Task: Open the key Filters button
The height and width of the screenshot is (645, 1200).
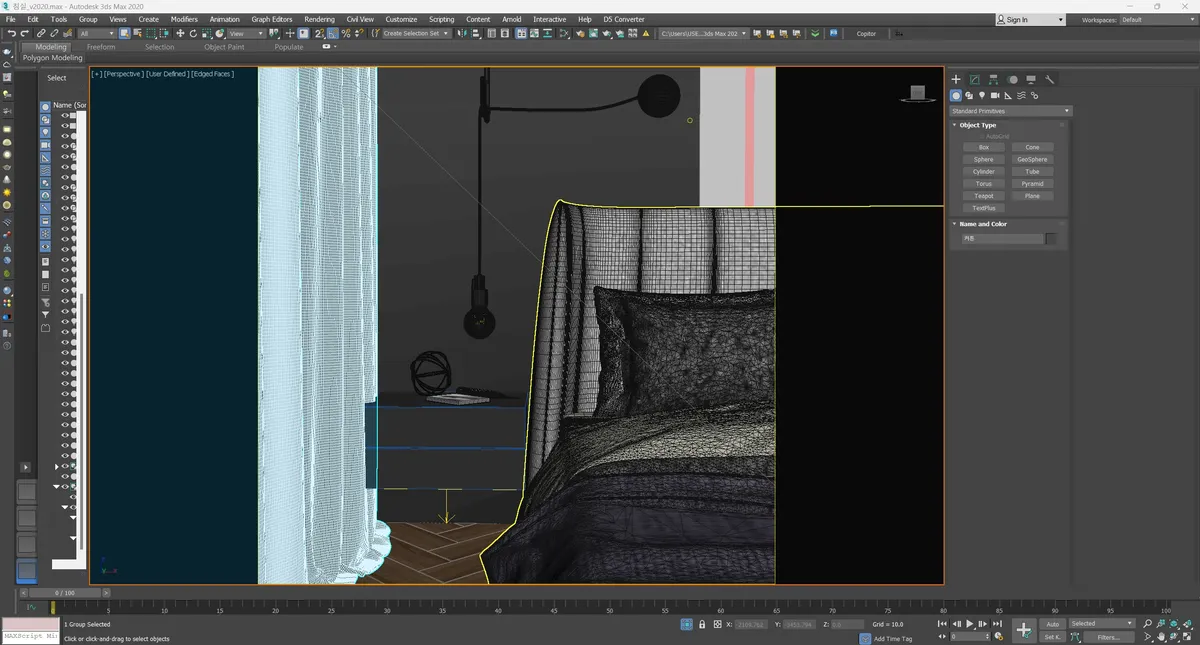Action: point(1108,637)
